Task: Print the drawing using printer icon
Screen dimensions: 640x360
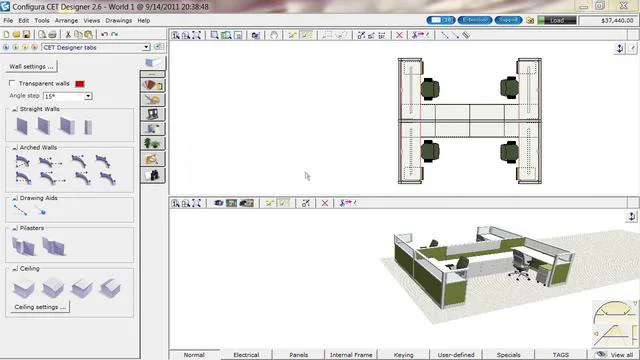Action: coord(52,35)
